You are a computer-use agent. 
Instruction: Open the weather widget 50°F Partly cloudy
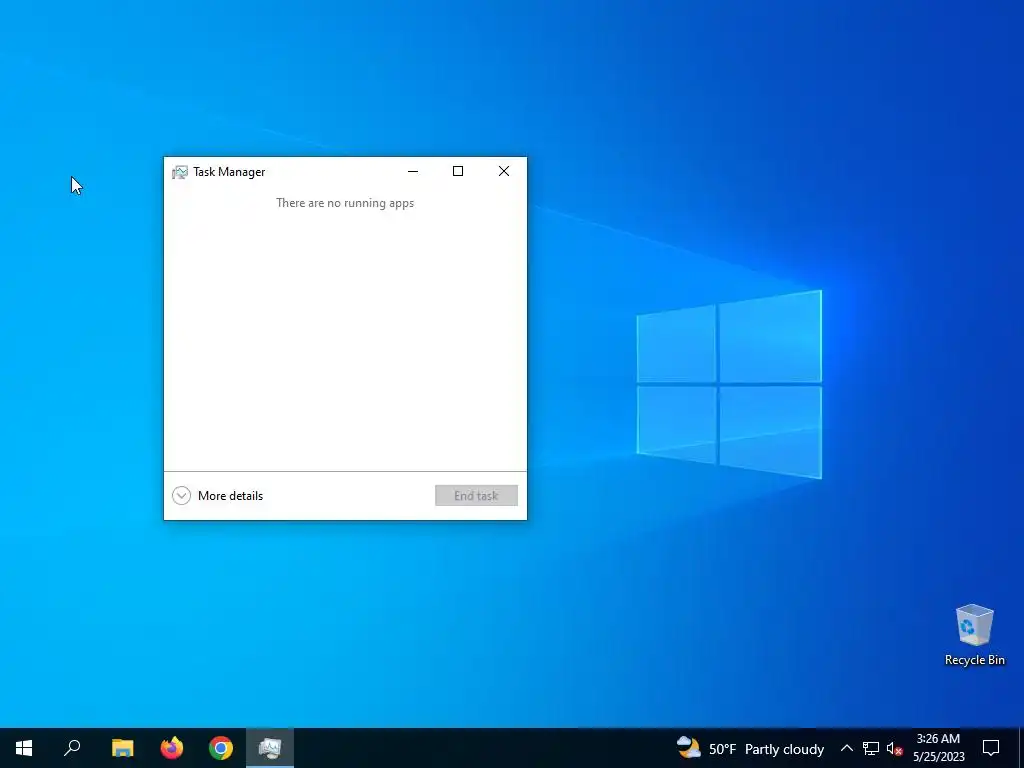750,748
